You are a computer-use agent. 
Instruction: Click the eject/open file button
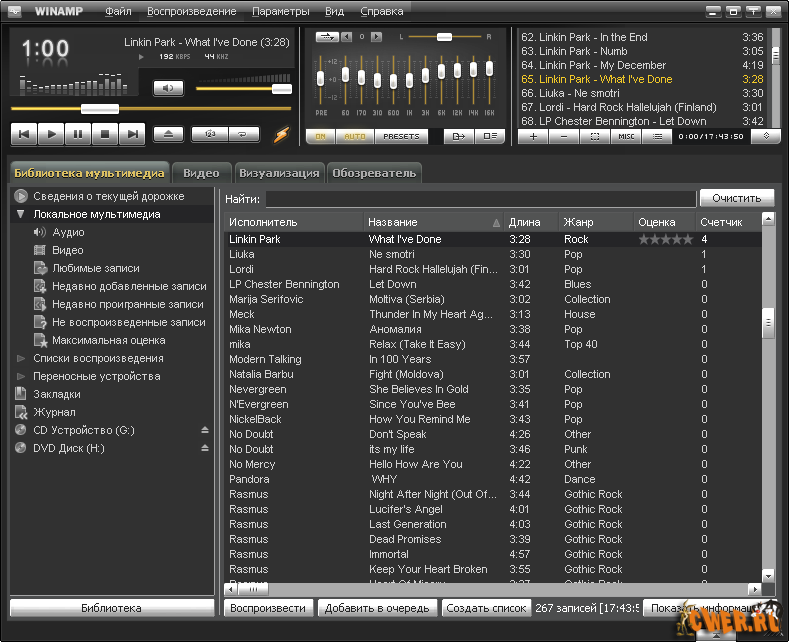pyautogui.click(x=168, y=133)
